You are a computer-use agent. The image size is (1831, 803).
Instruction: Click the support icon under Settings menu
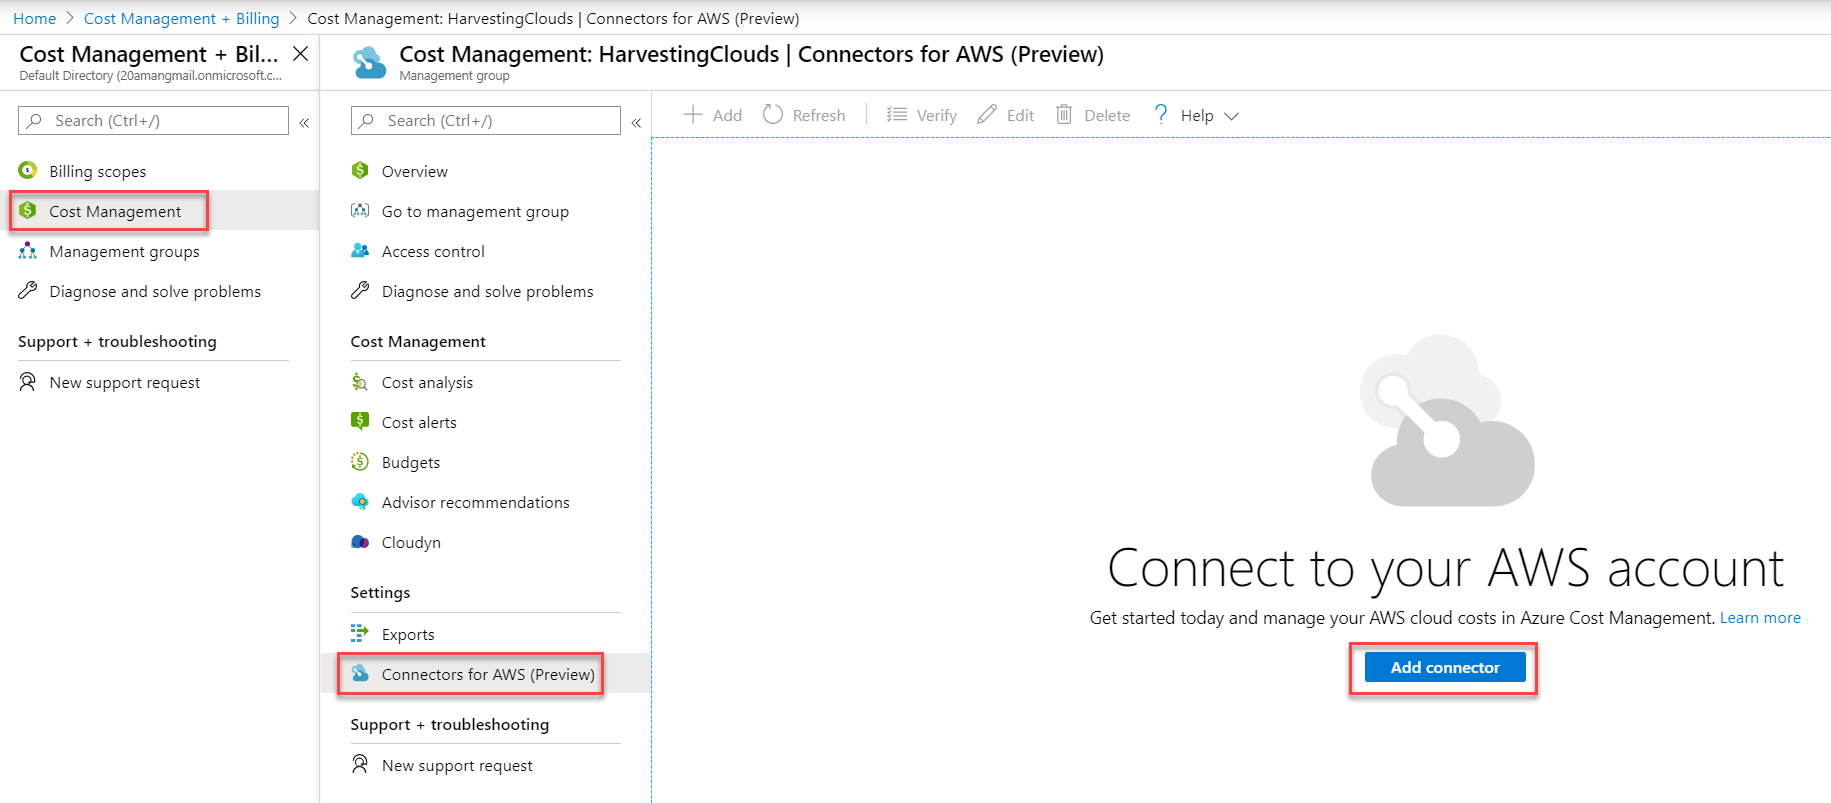click(x=360, y=765)
